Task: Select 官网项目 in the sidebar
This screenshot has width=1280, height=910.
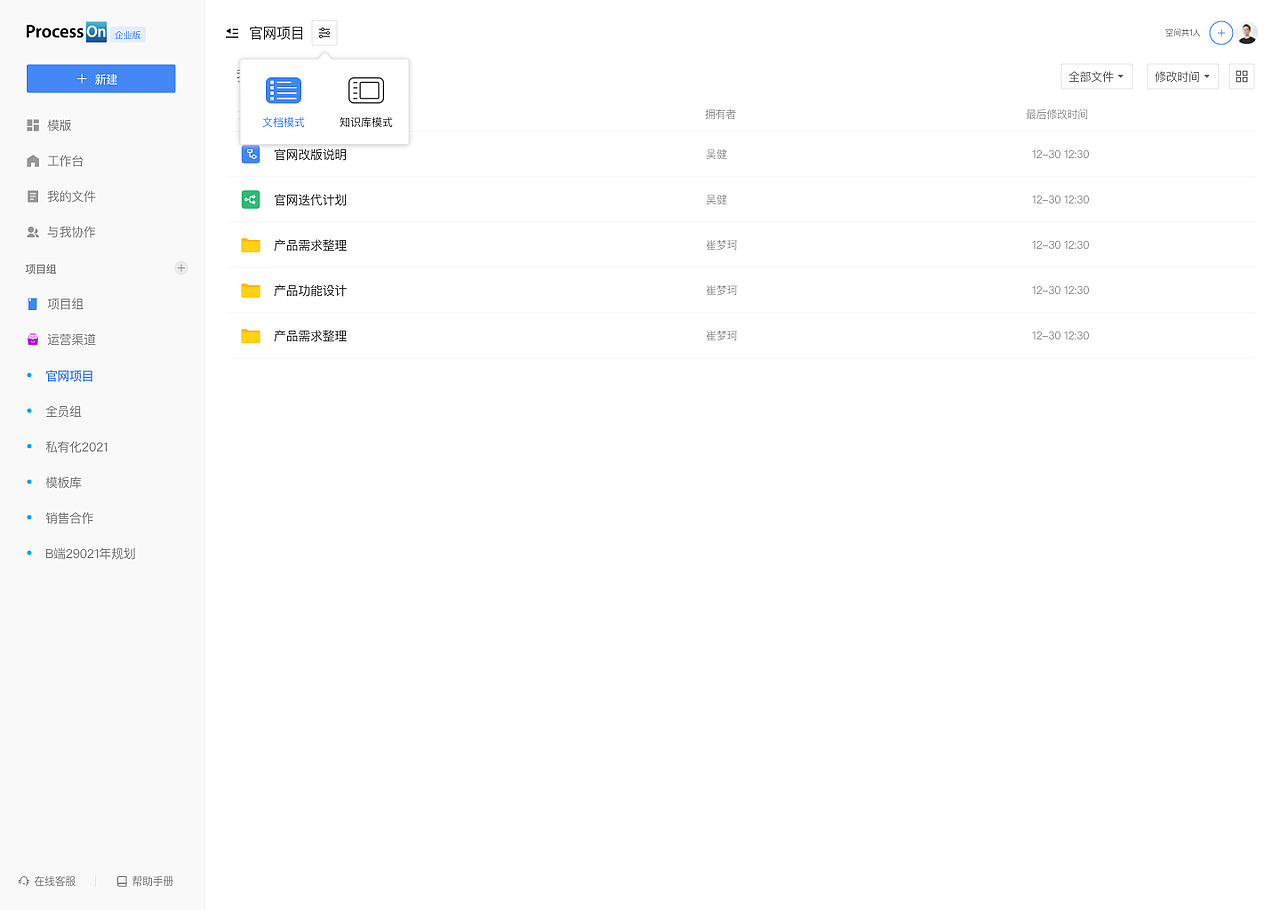Action: click(70, 376)
